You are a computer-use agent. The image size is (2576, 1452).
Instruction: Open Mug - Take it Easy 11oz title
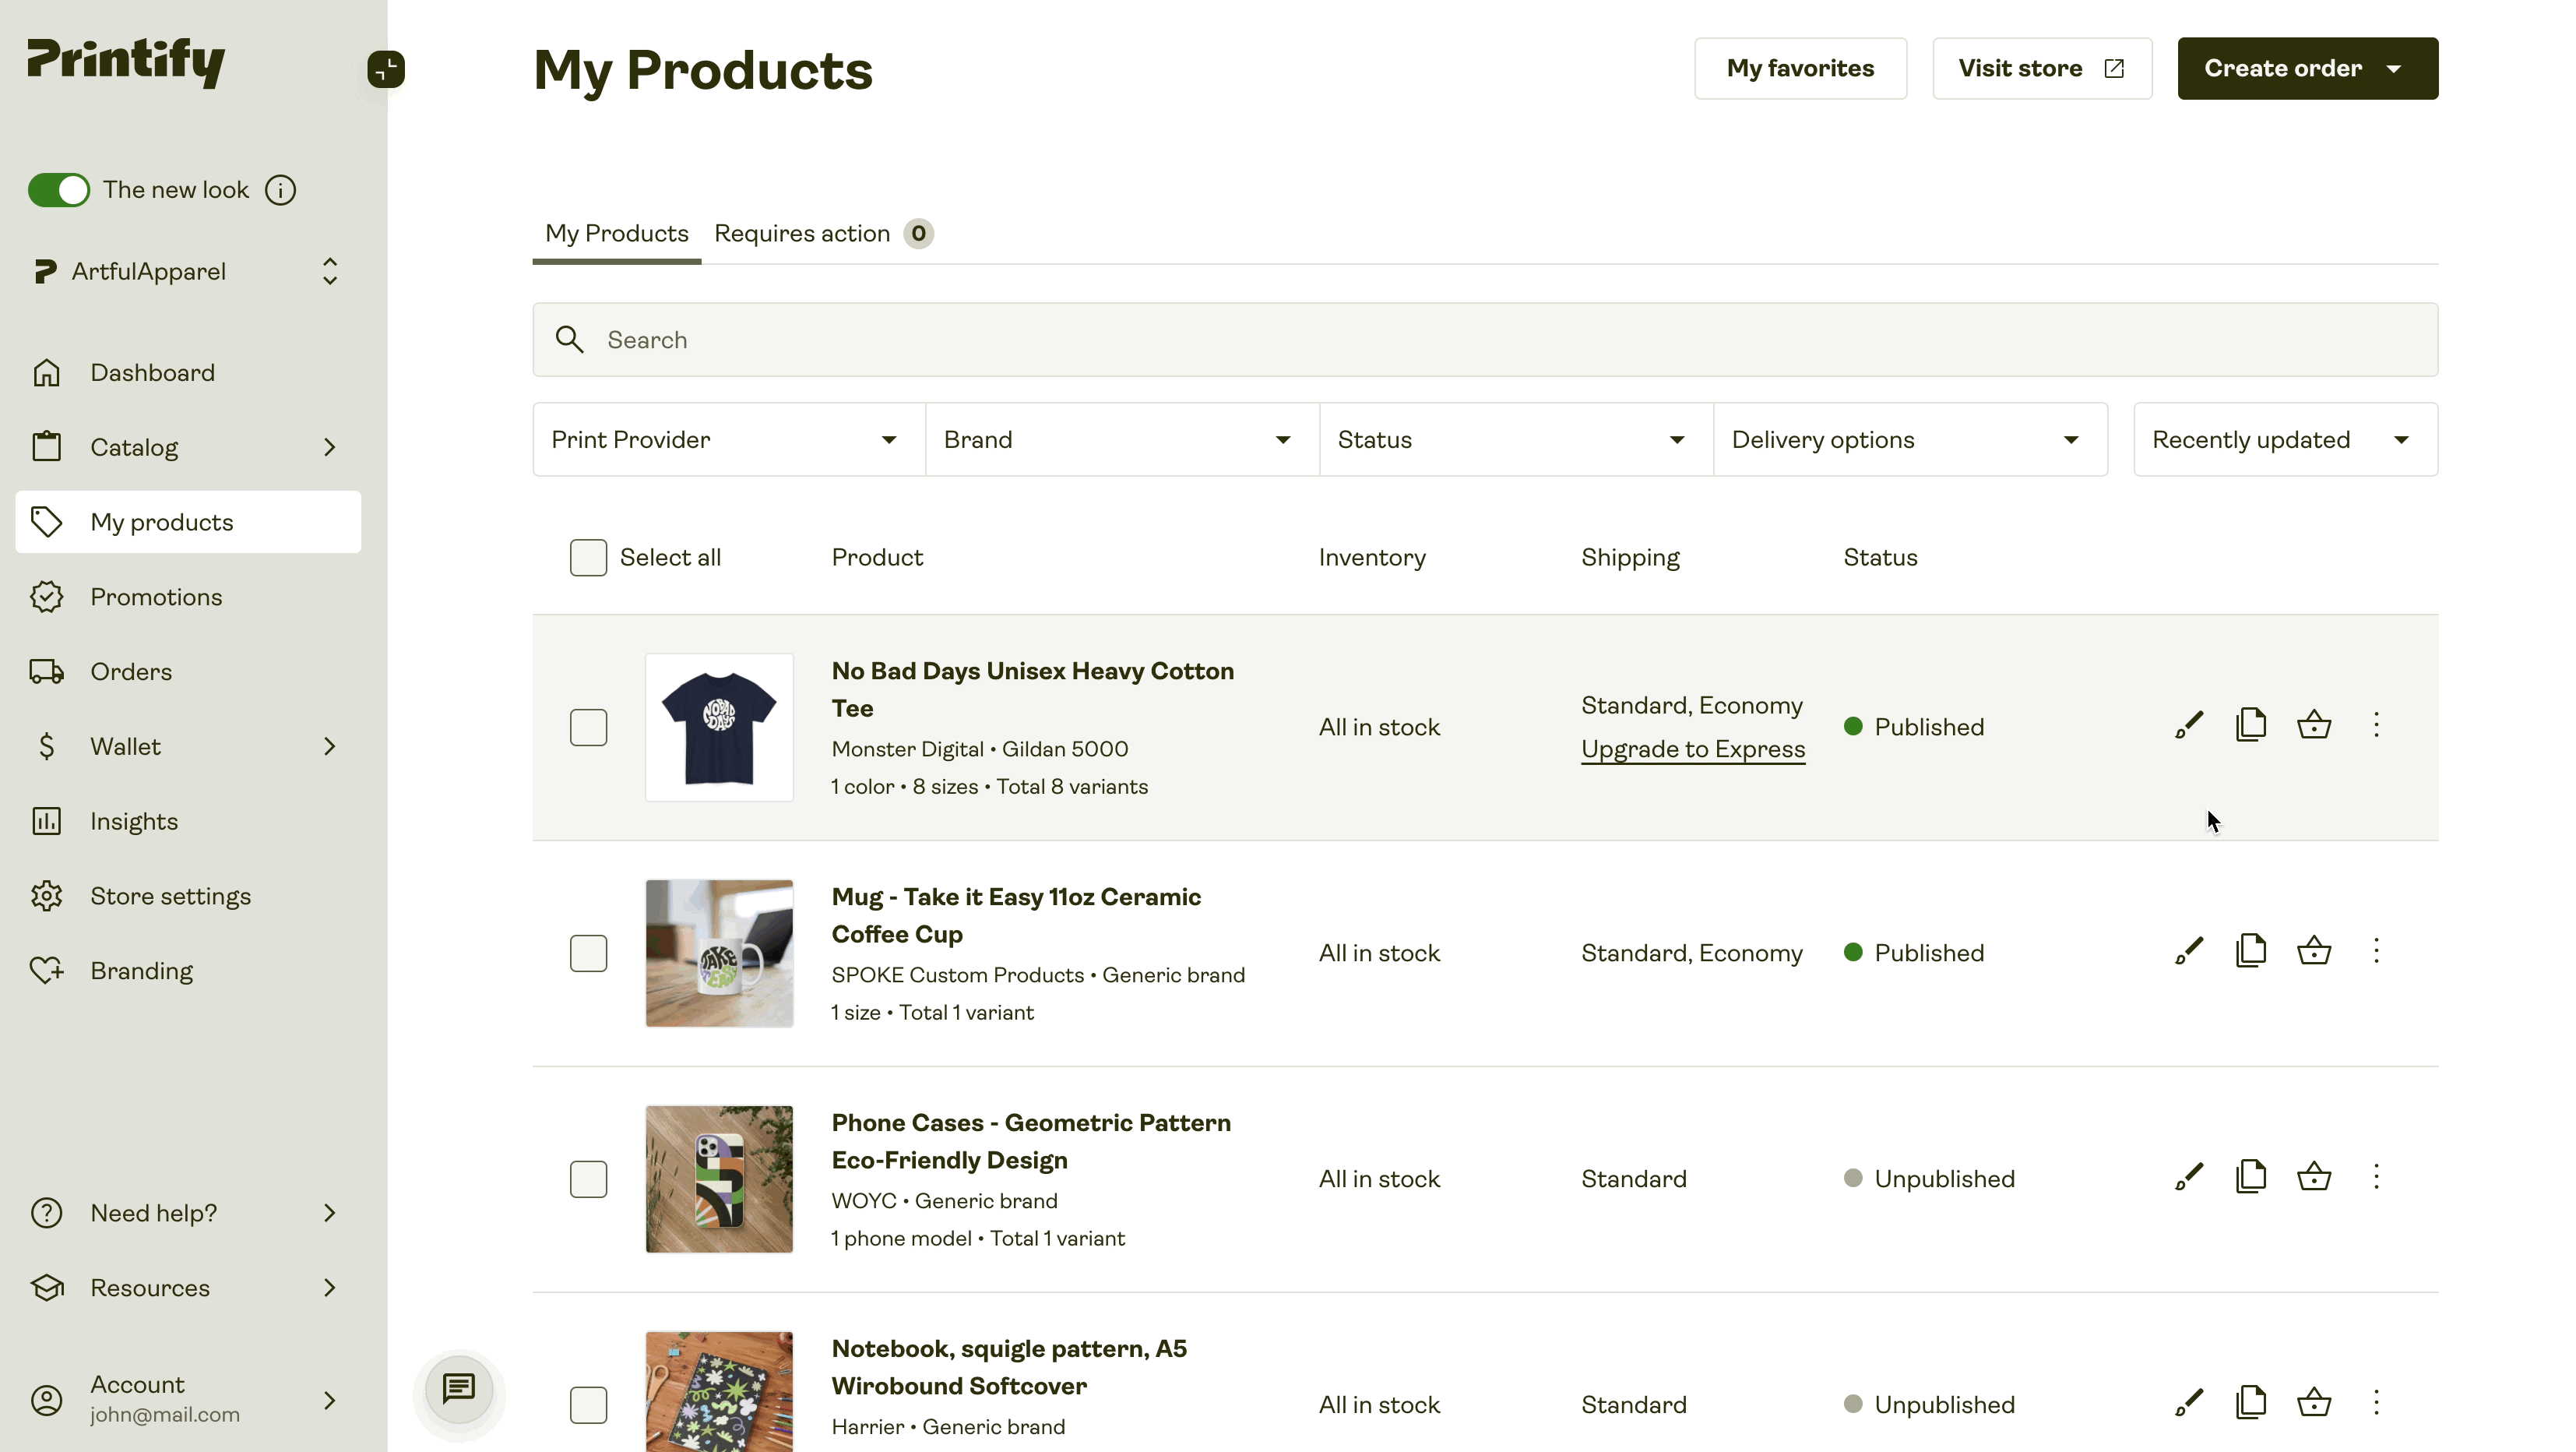pyautogui.click(x=1016, y=915)
